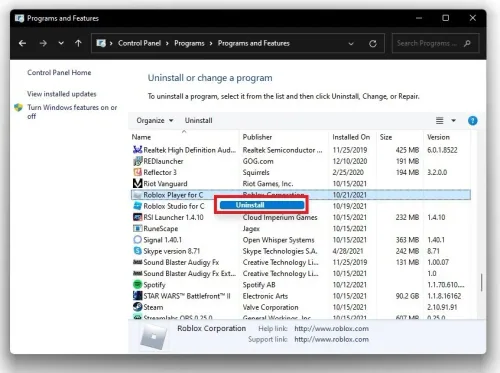Click the program list vertical scrollbar thumb
The image size is (500, 373).
tap(481, 283)
